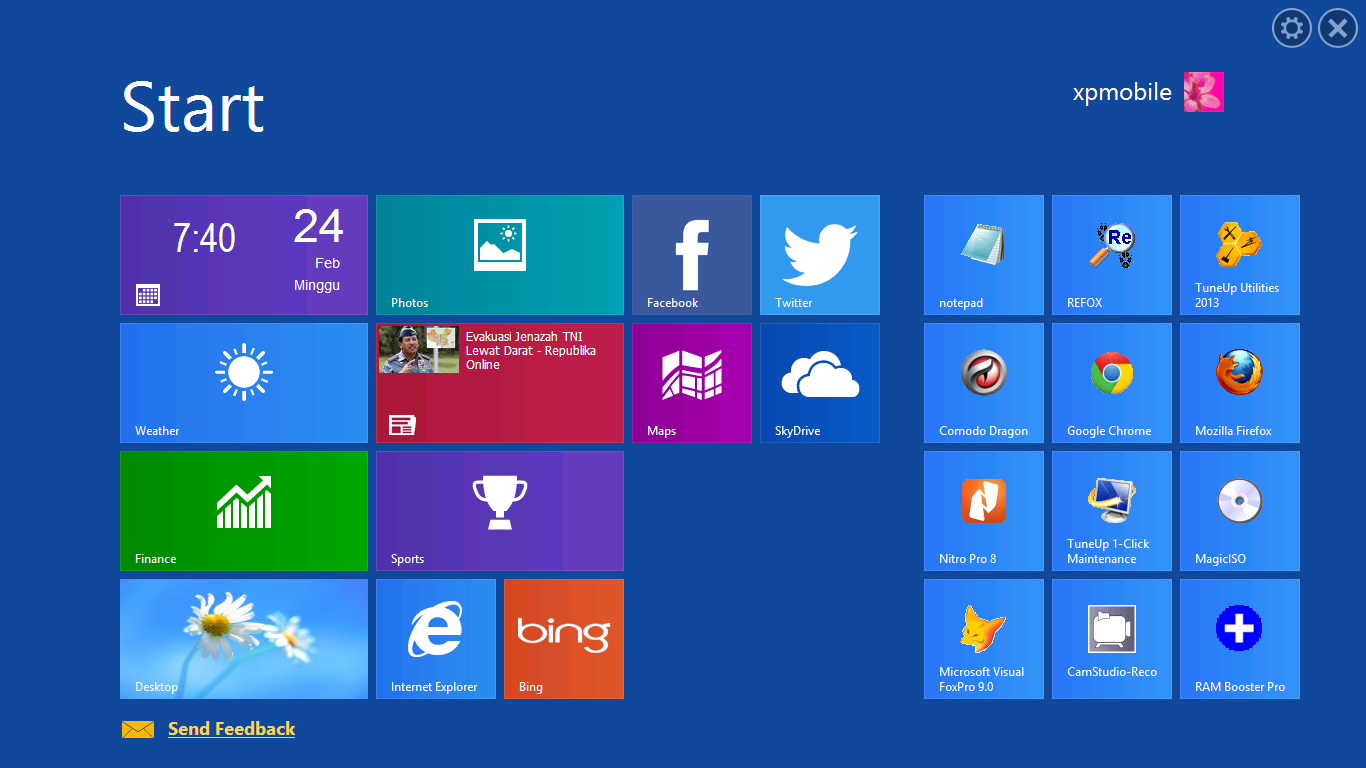Launch Mozilla Firefox tile
Image resolution: width=1366 pixels, height=768 pixels.
point(1240,383)
